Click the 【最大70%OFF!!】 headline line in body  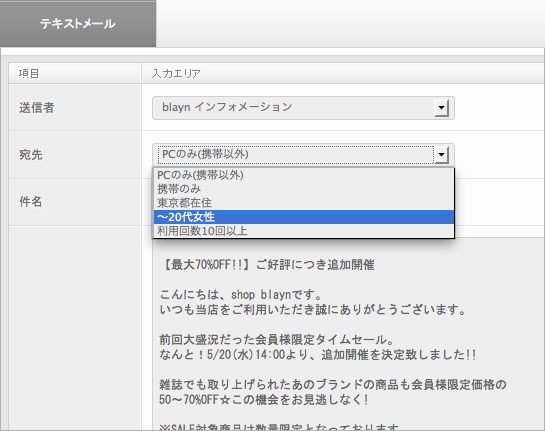click(x=267, y=265)
